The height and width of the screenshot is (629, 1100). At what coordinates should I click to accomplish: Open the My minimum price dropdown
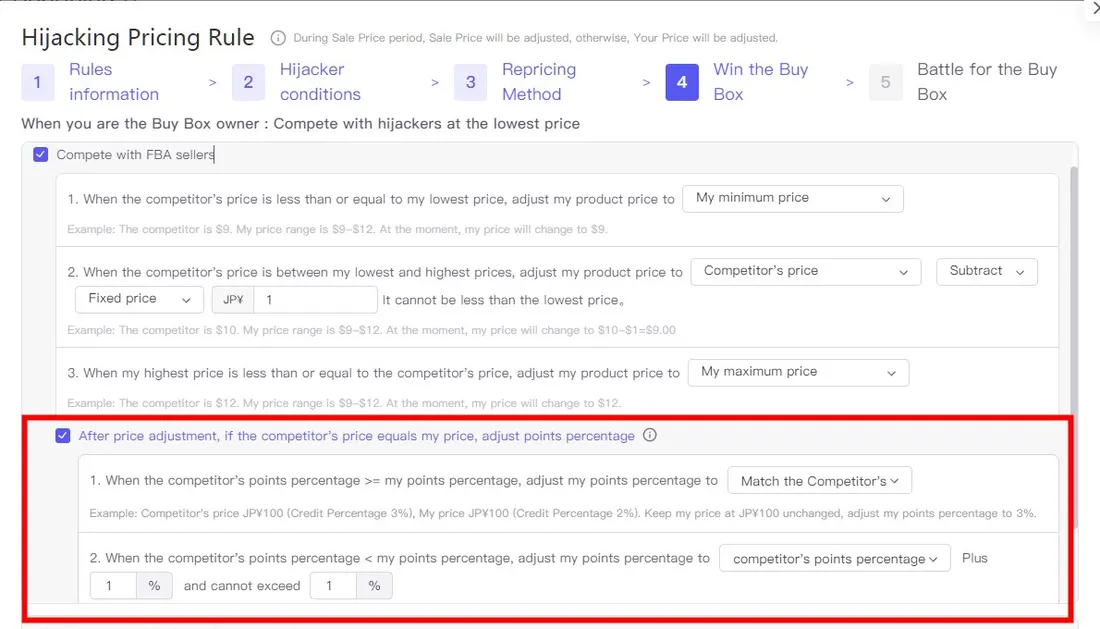coord(792,199)
